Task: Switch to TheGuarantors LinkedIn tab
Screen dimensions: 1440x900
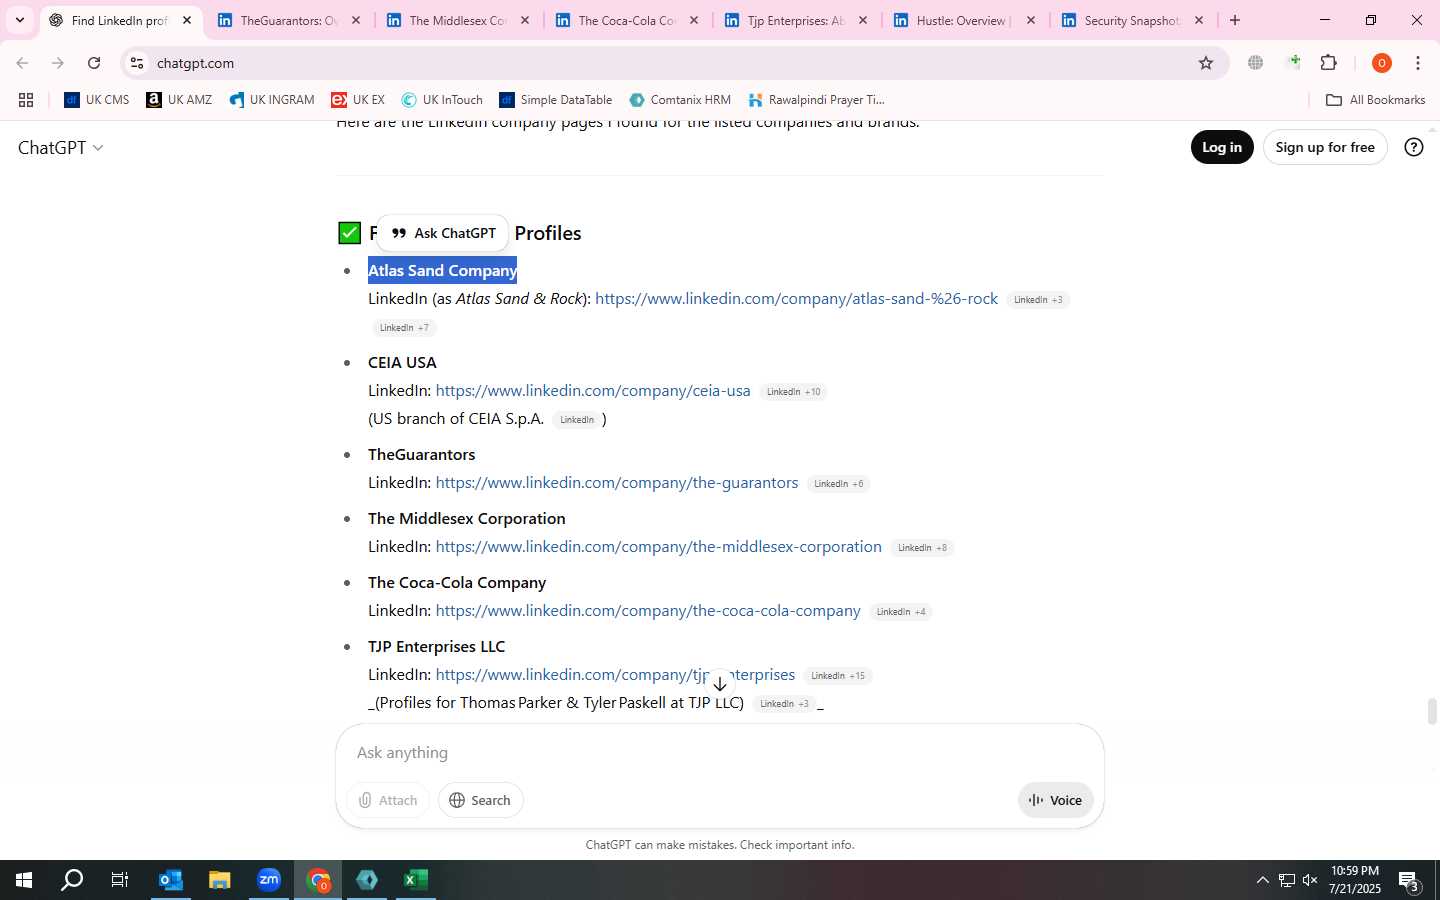Action: pos(288,20)
